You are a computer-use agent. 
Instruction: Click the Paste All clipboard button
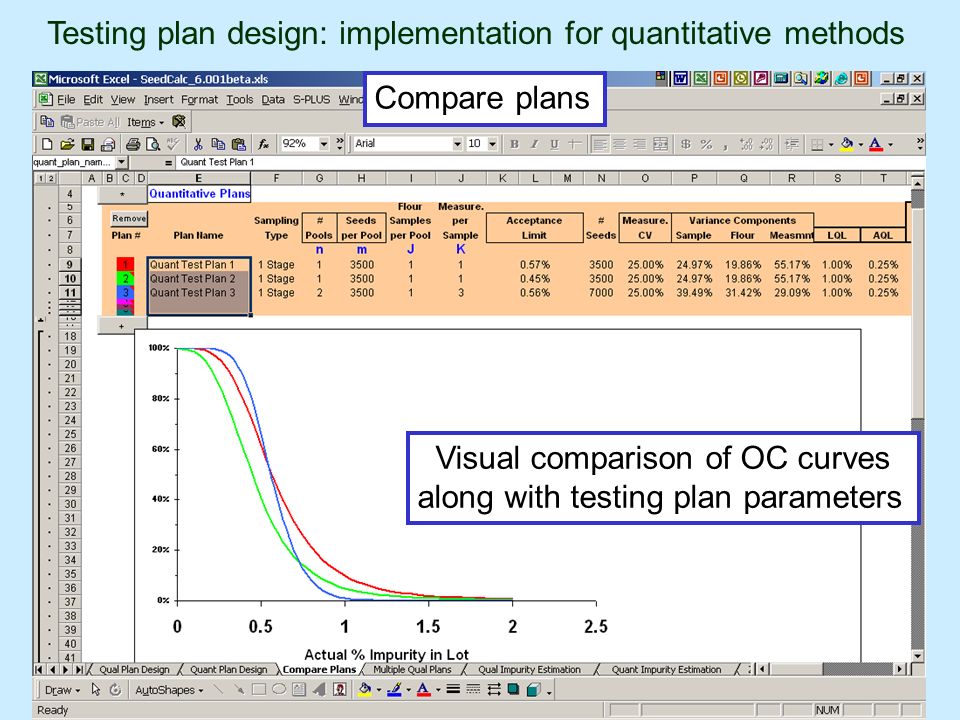tap(90, 122)
